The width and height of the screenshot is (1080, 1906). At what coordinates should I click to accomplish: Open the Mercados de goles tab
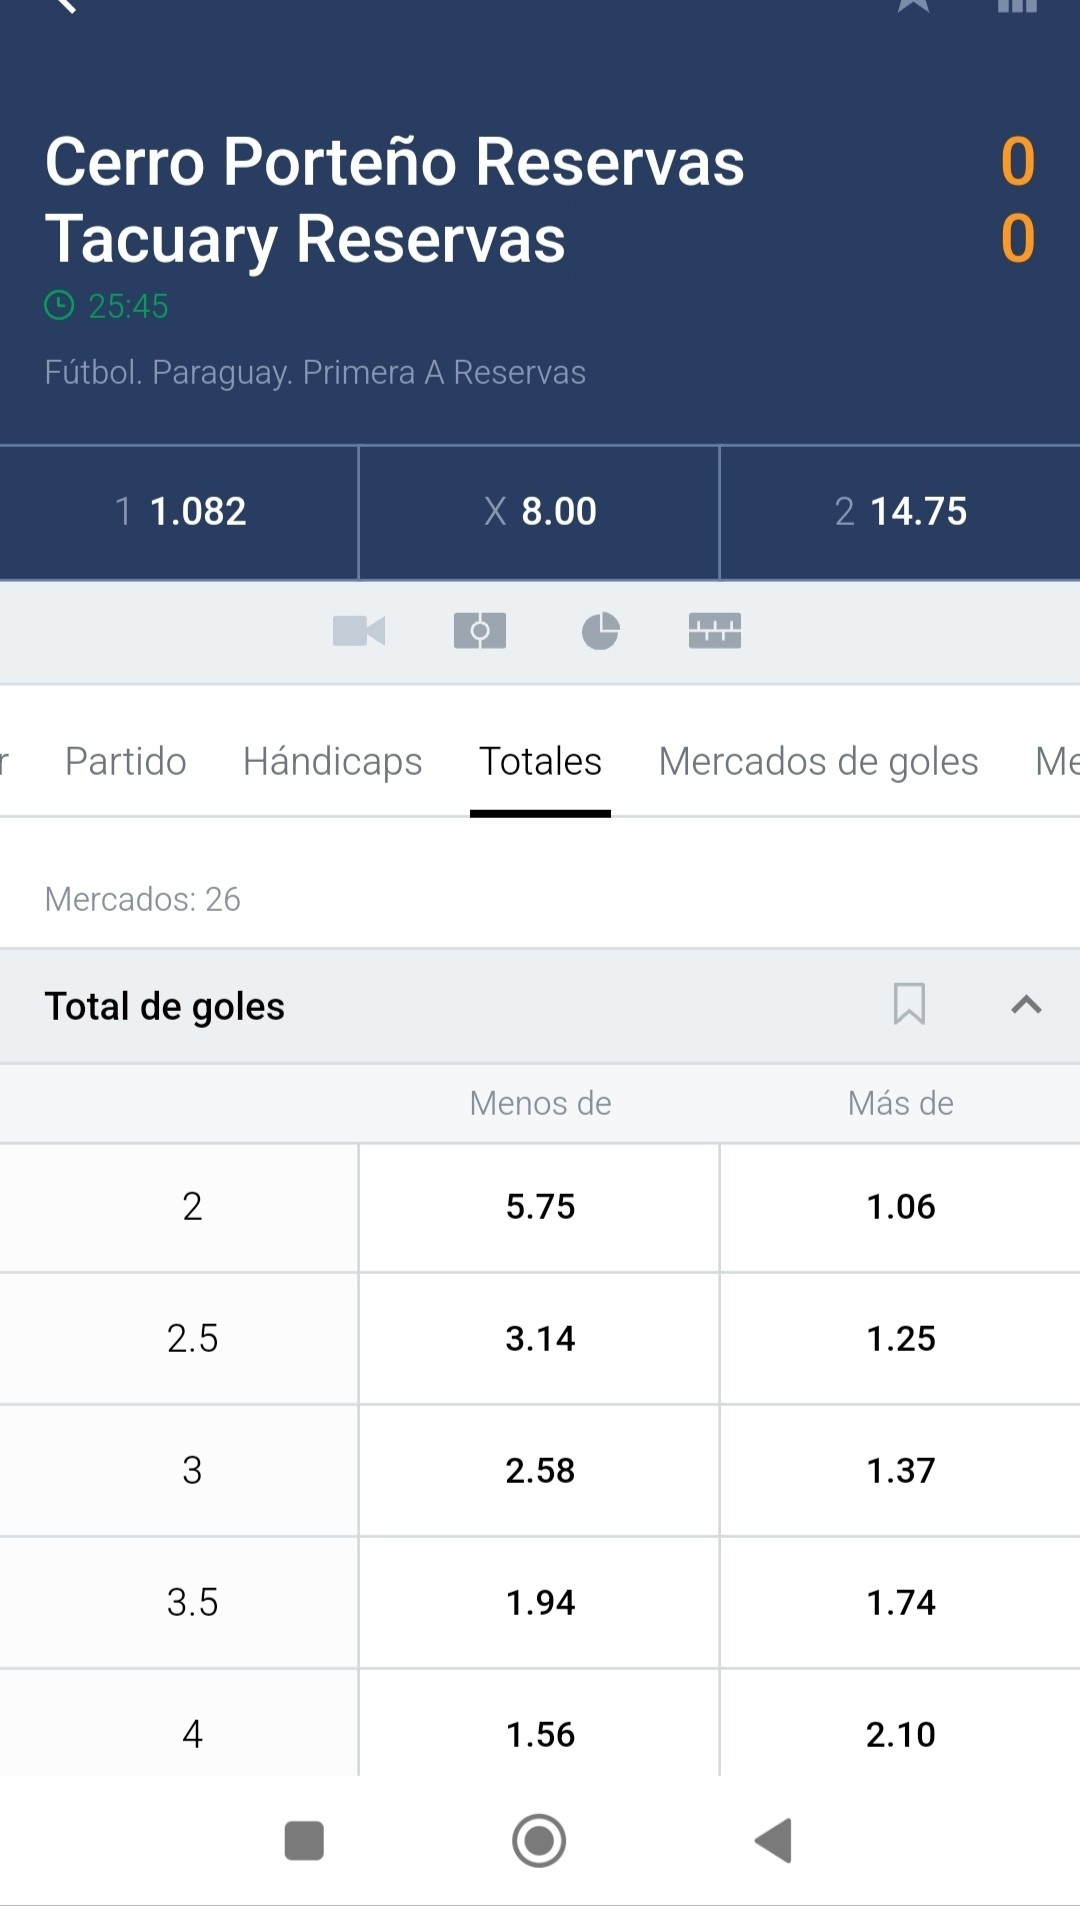coord(818,761)
